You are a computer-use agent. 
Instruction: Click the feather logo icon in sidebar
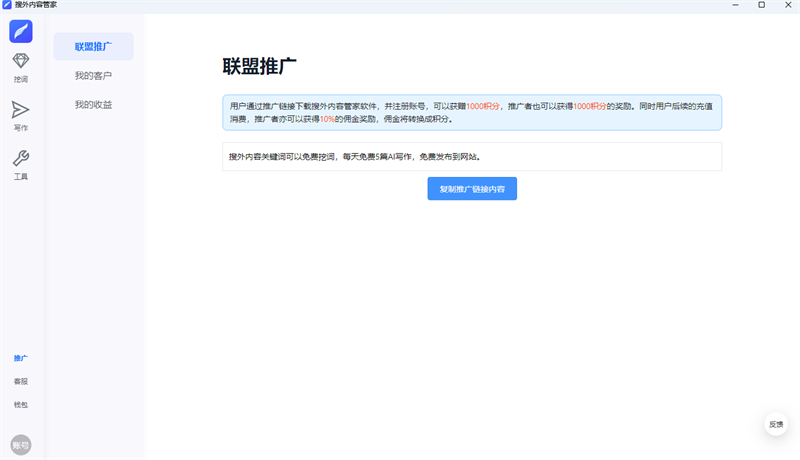point(21,31)
